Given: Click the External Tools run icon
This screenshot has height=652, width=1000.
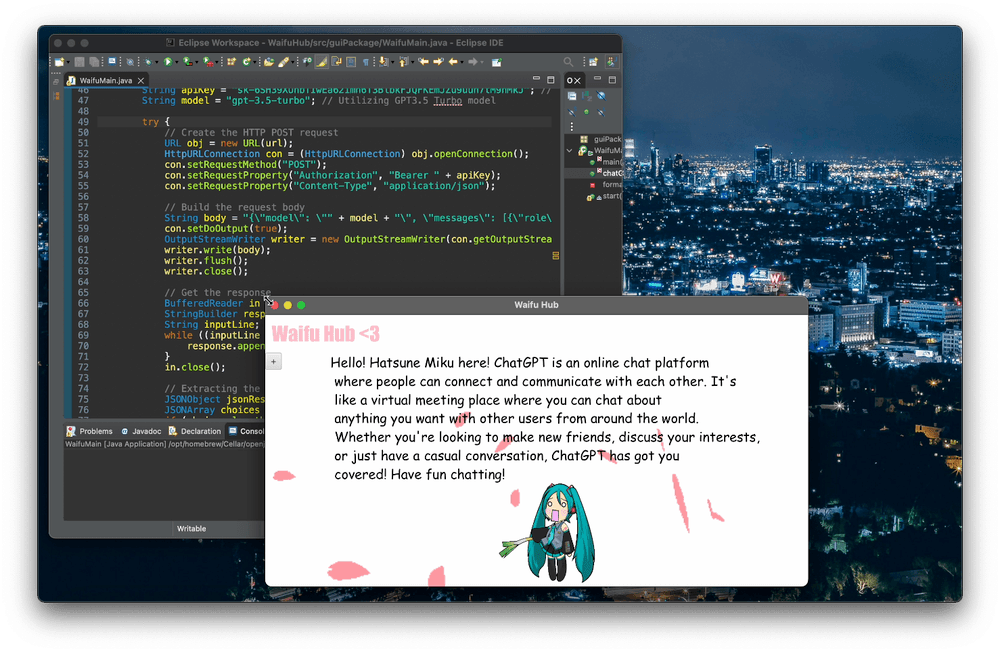Looking at the screenshot, I should click(208, 62).
